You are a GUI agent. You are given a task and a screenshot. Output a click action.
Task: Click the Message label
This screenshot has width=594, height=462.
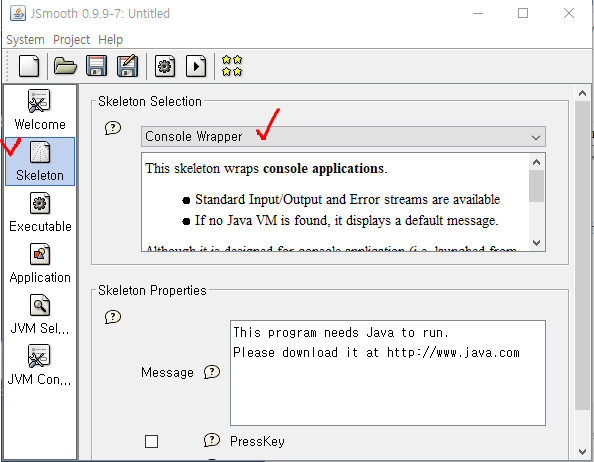pos(167,372)
